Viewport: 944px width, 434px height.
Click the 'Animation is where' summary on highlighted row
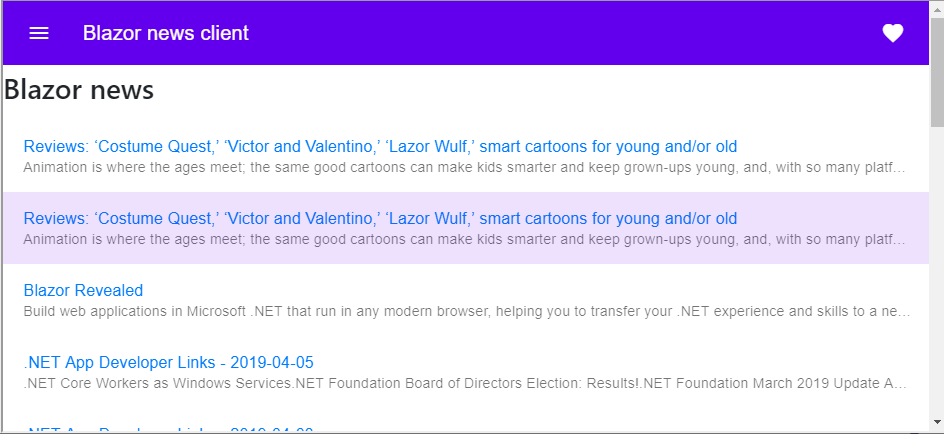464,239
